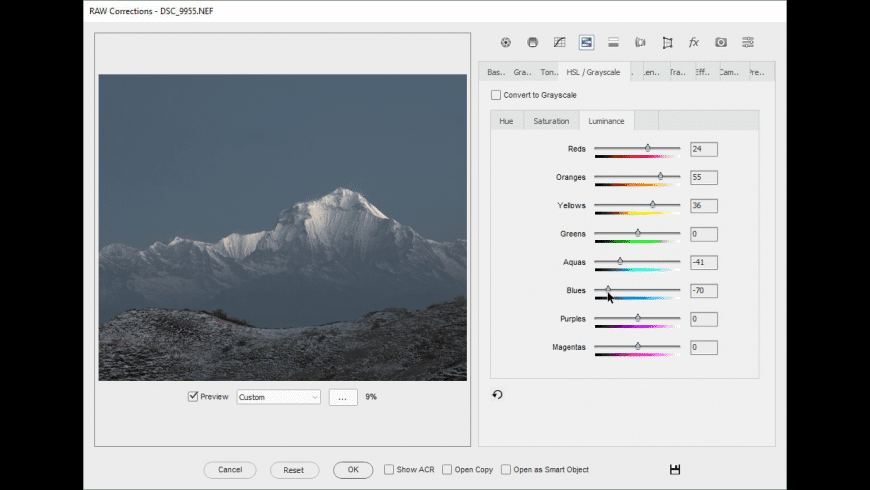Open the Lens Corrections icon

click(x=640, y=42)
